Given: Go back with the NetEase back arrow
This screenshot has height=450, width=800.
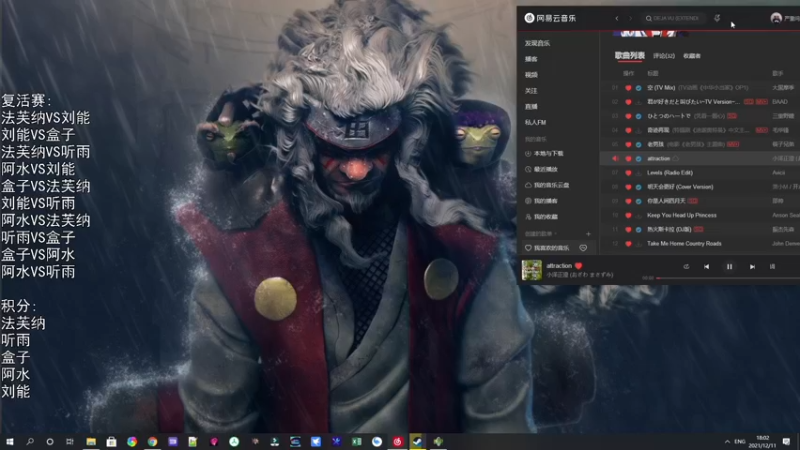Looking at the screenshot, I should point(617,18).
